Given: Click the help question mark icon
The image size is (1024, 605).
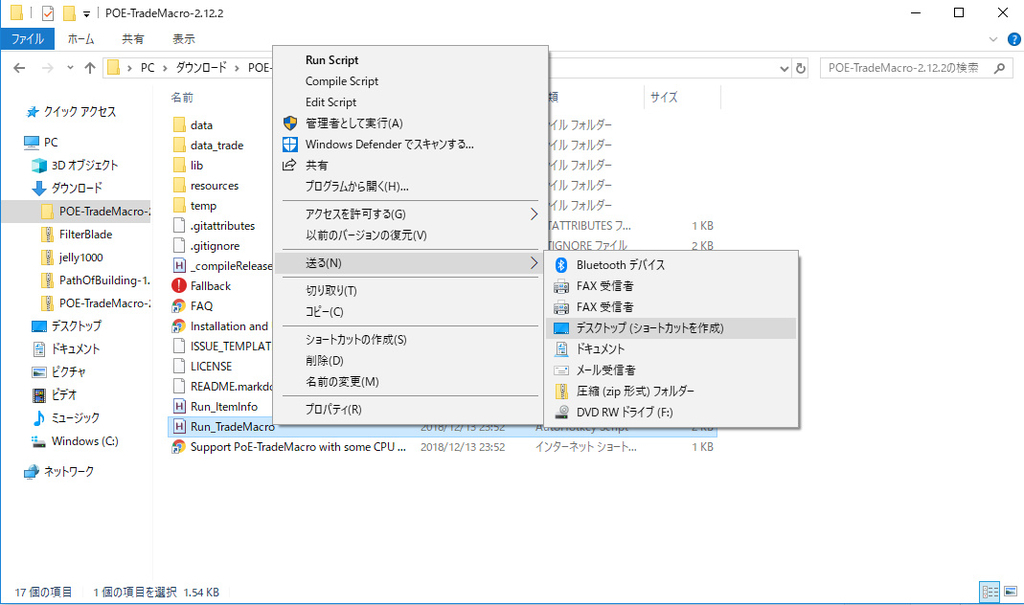Looking at the screenshot, I should [x=1014, y=39].
